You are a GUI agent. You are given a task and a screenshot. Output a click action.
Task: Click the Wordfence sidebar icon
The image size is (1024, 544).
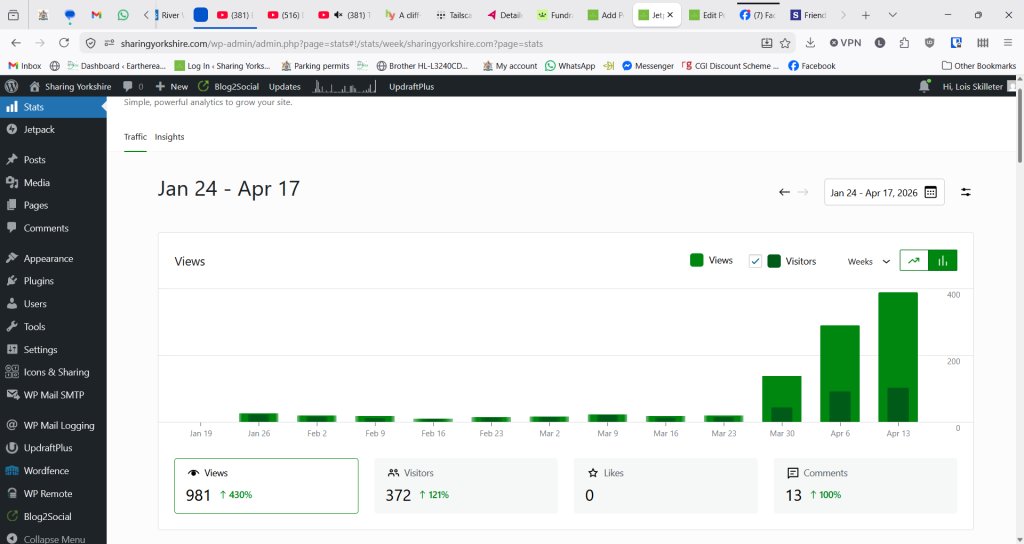pyautogui.click(x=12, y=471)
